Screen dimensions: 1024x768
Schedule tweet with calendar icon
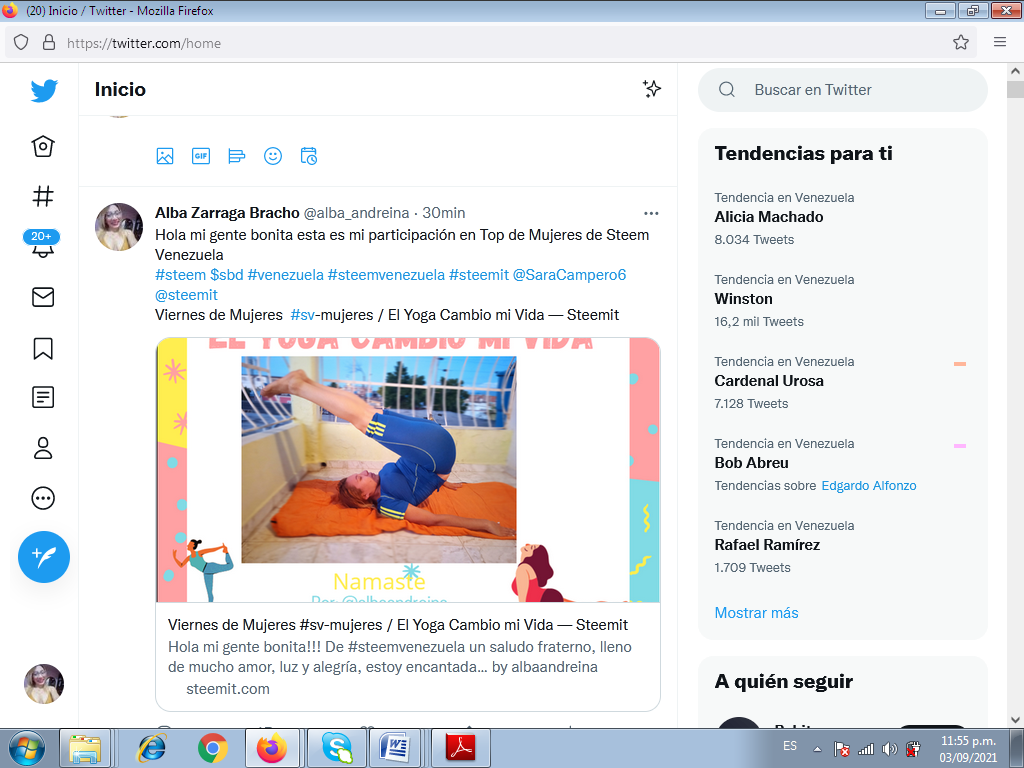coord(308,156)
